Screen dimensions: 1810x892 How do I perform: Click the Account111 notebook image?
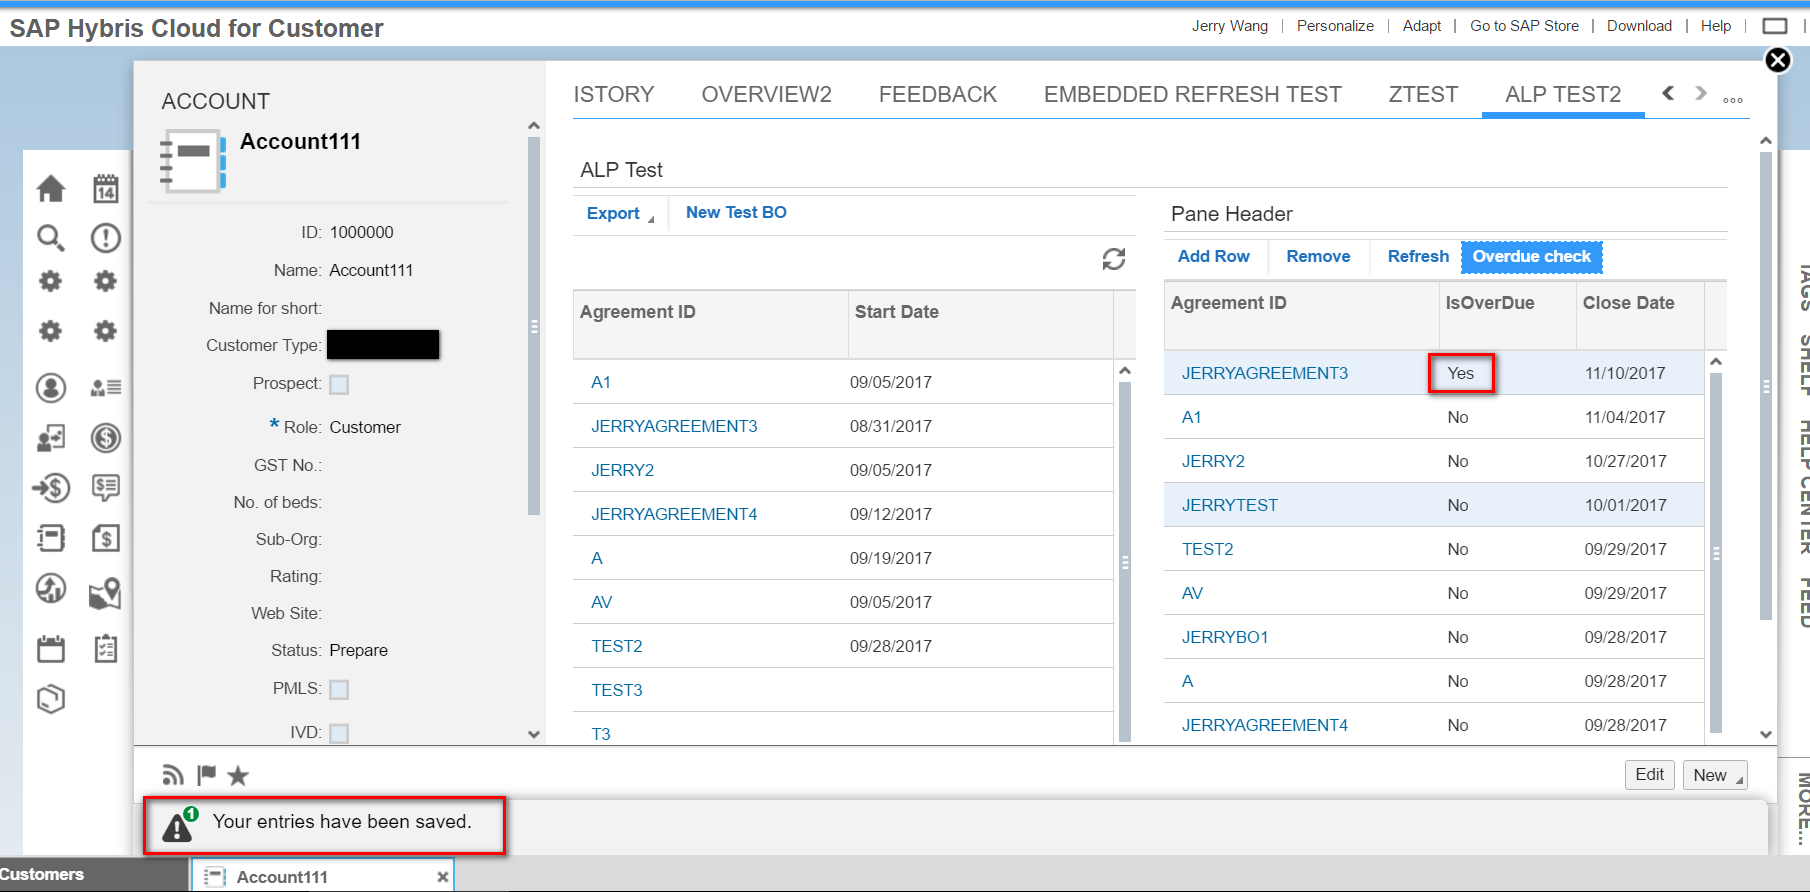coord(193,161)
